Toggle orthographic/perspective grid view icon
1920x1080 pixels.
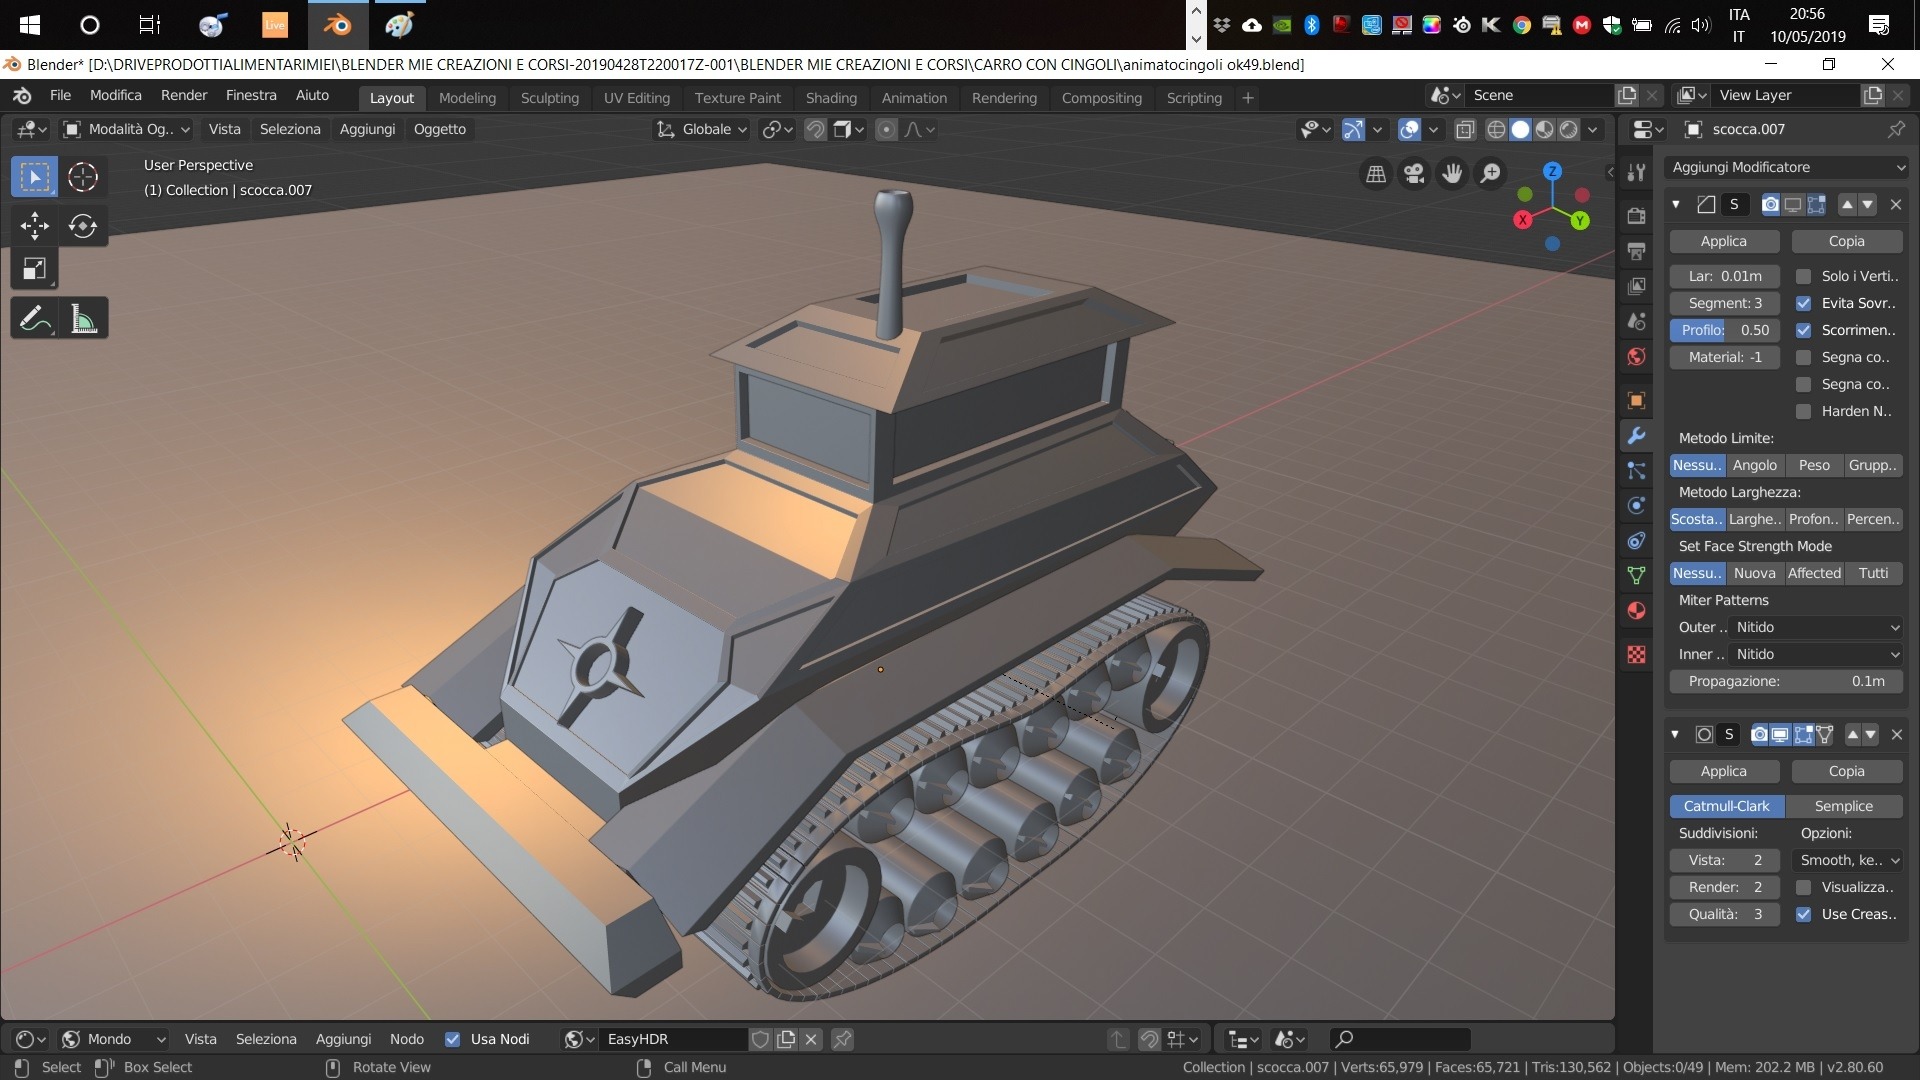click(1376, 174)
